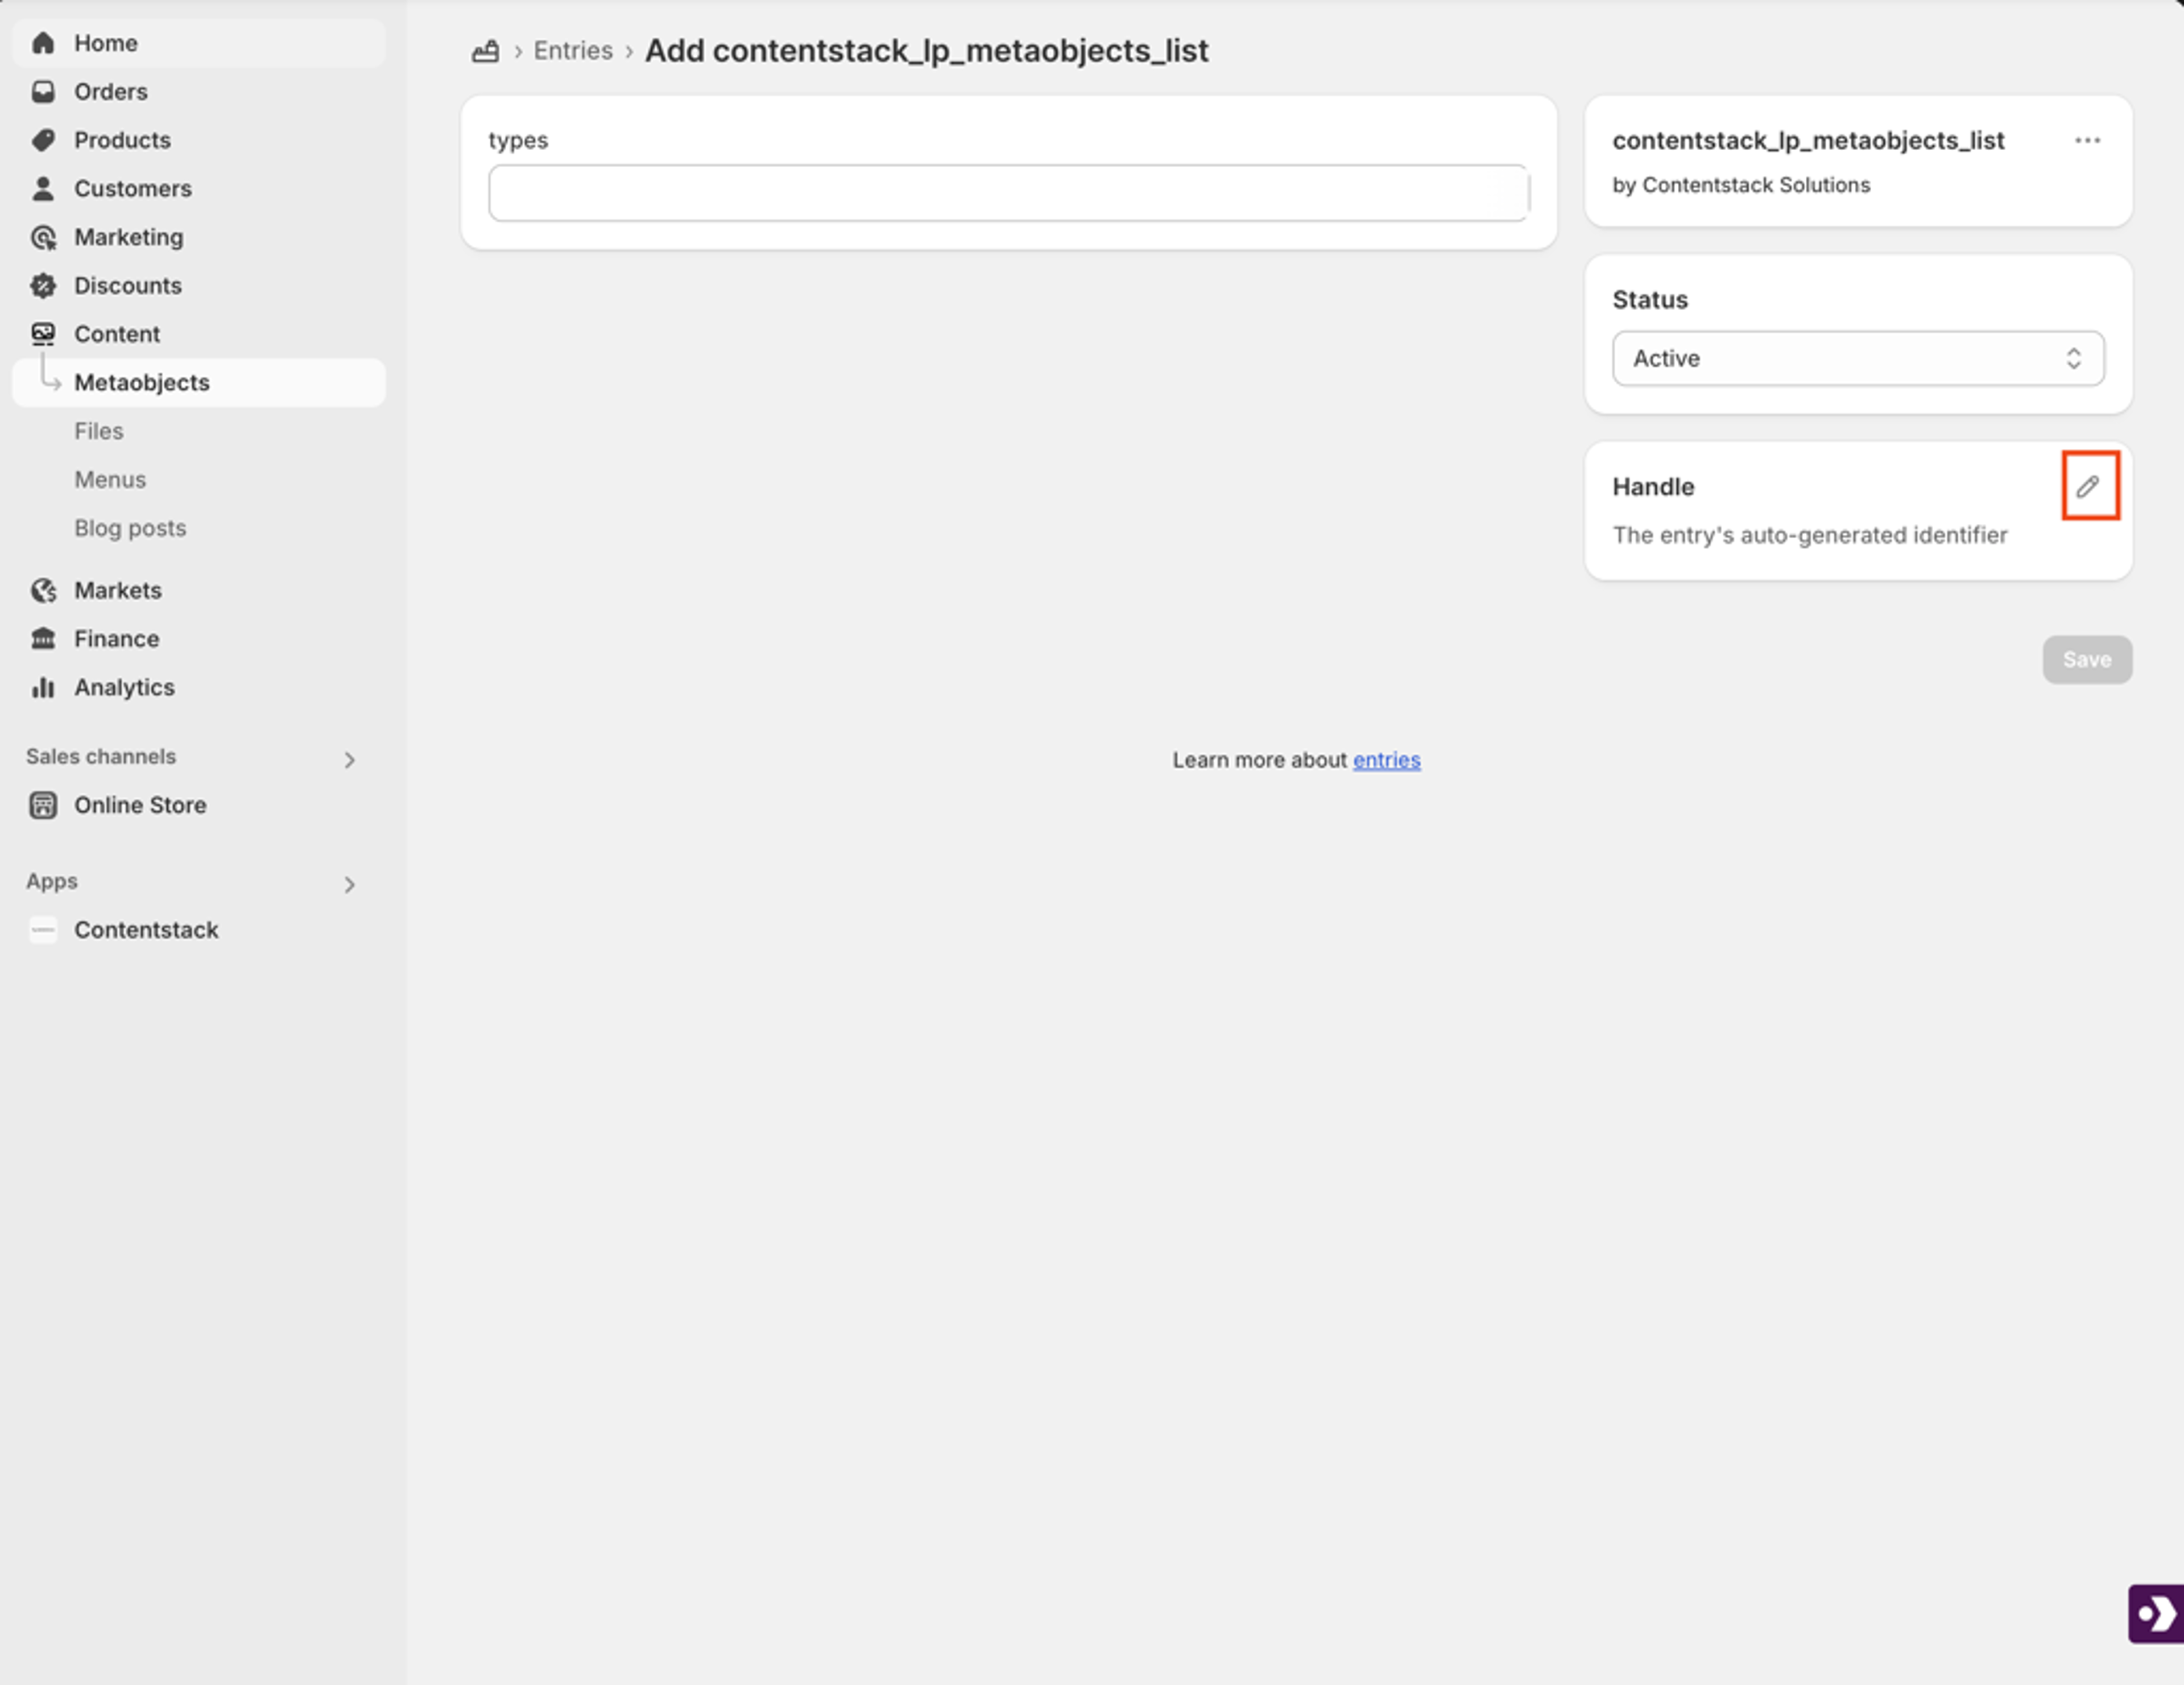Viewport: 2184px width, 1685px height.
Task: Click the Marketing target icon
Action: point(43,237)
